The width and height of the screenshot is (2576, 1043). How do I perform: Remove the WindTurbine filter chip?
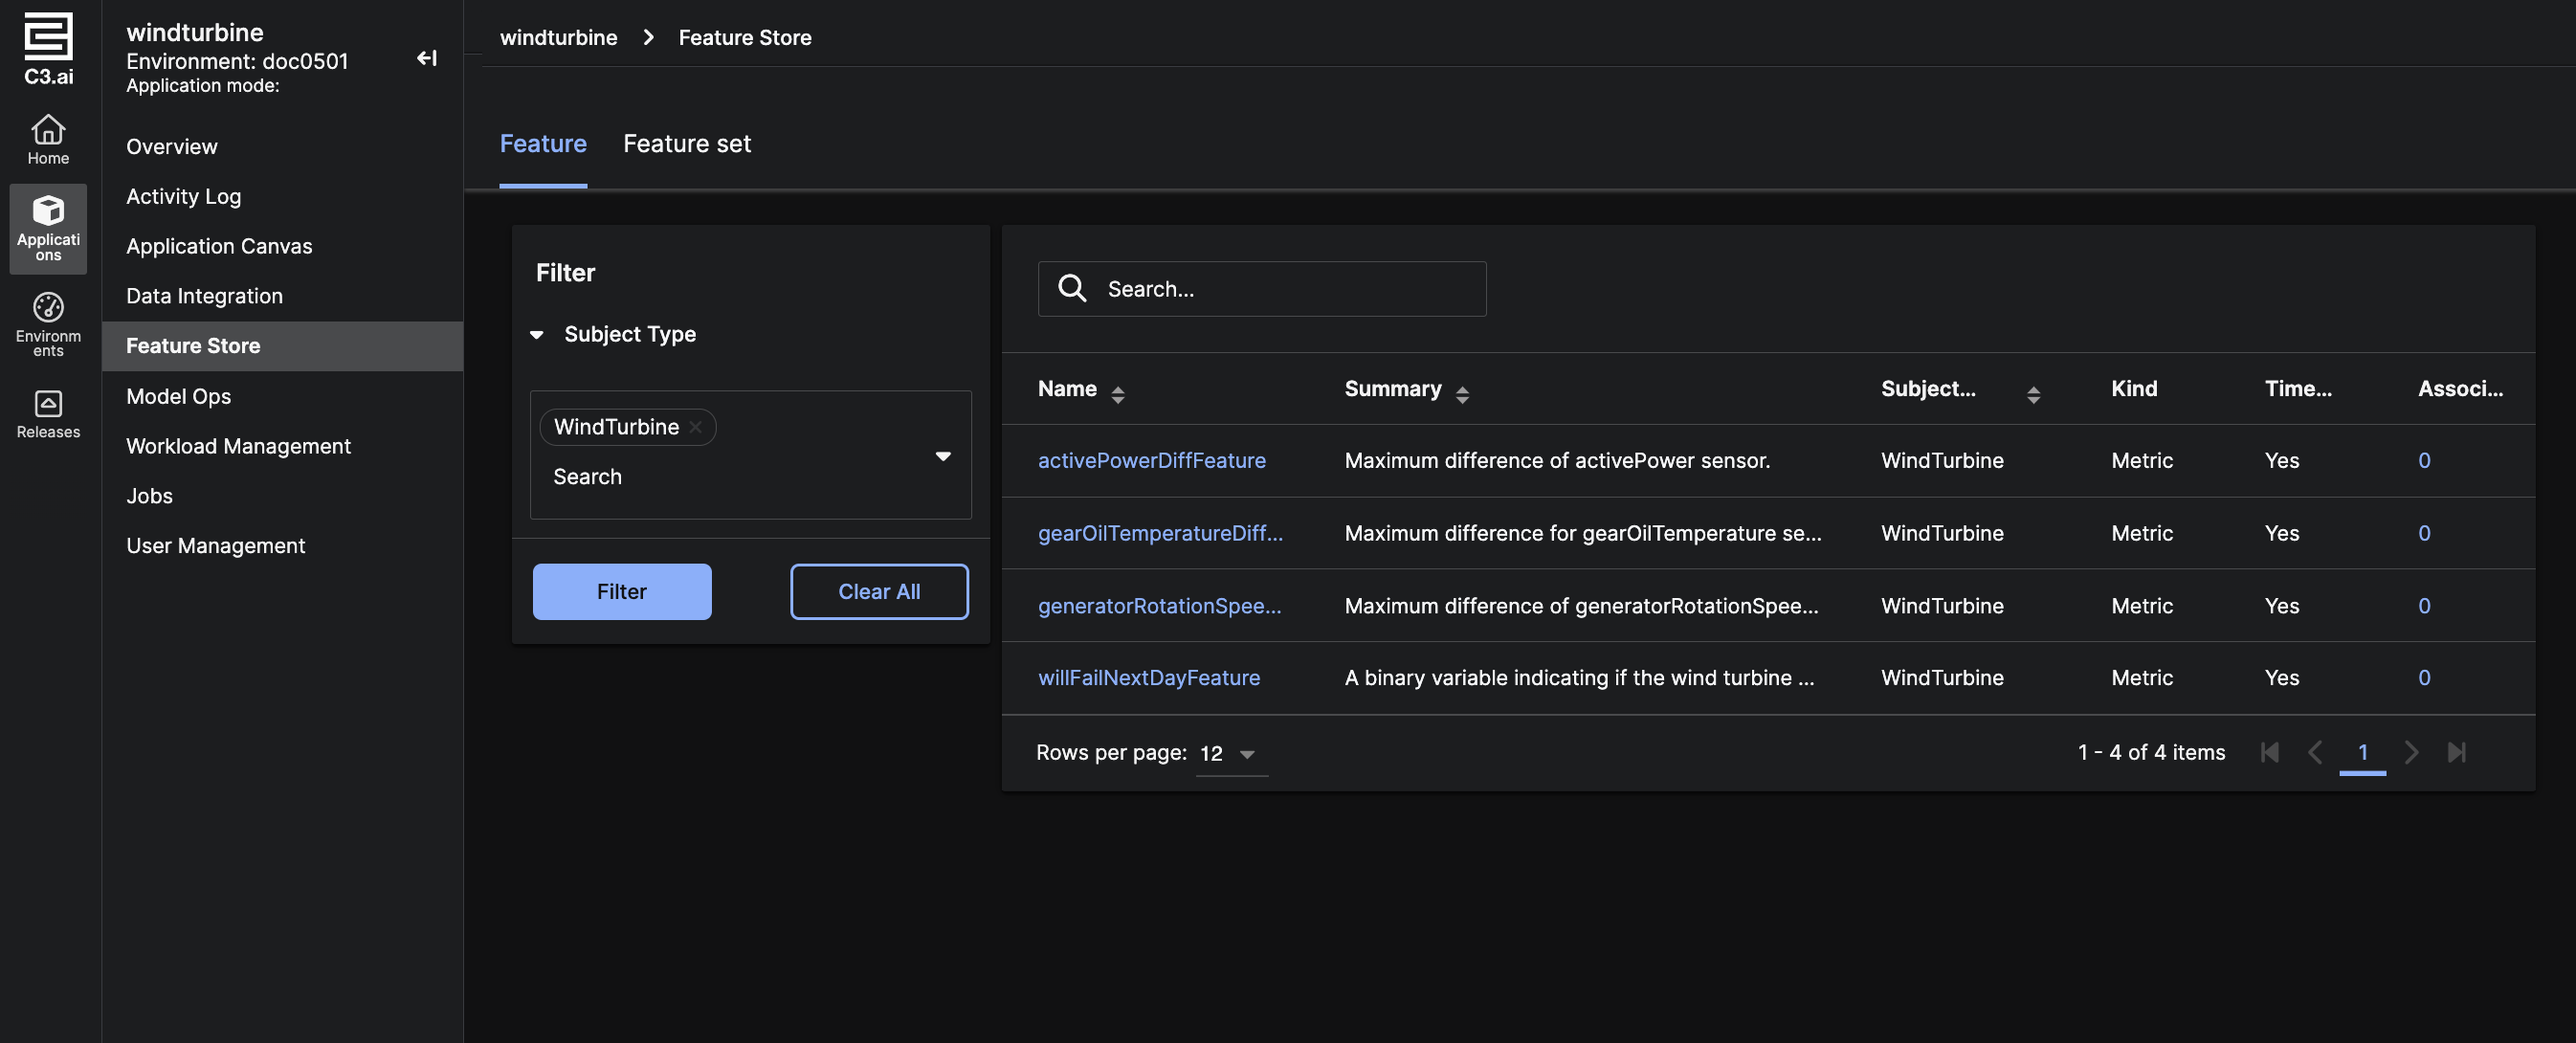tap(696, 427)
